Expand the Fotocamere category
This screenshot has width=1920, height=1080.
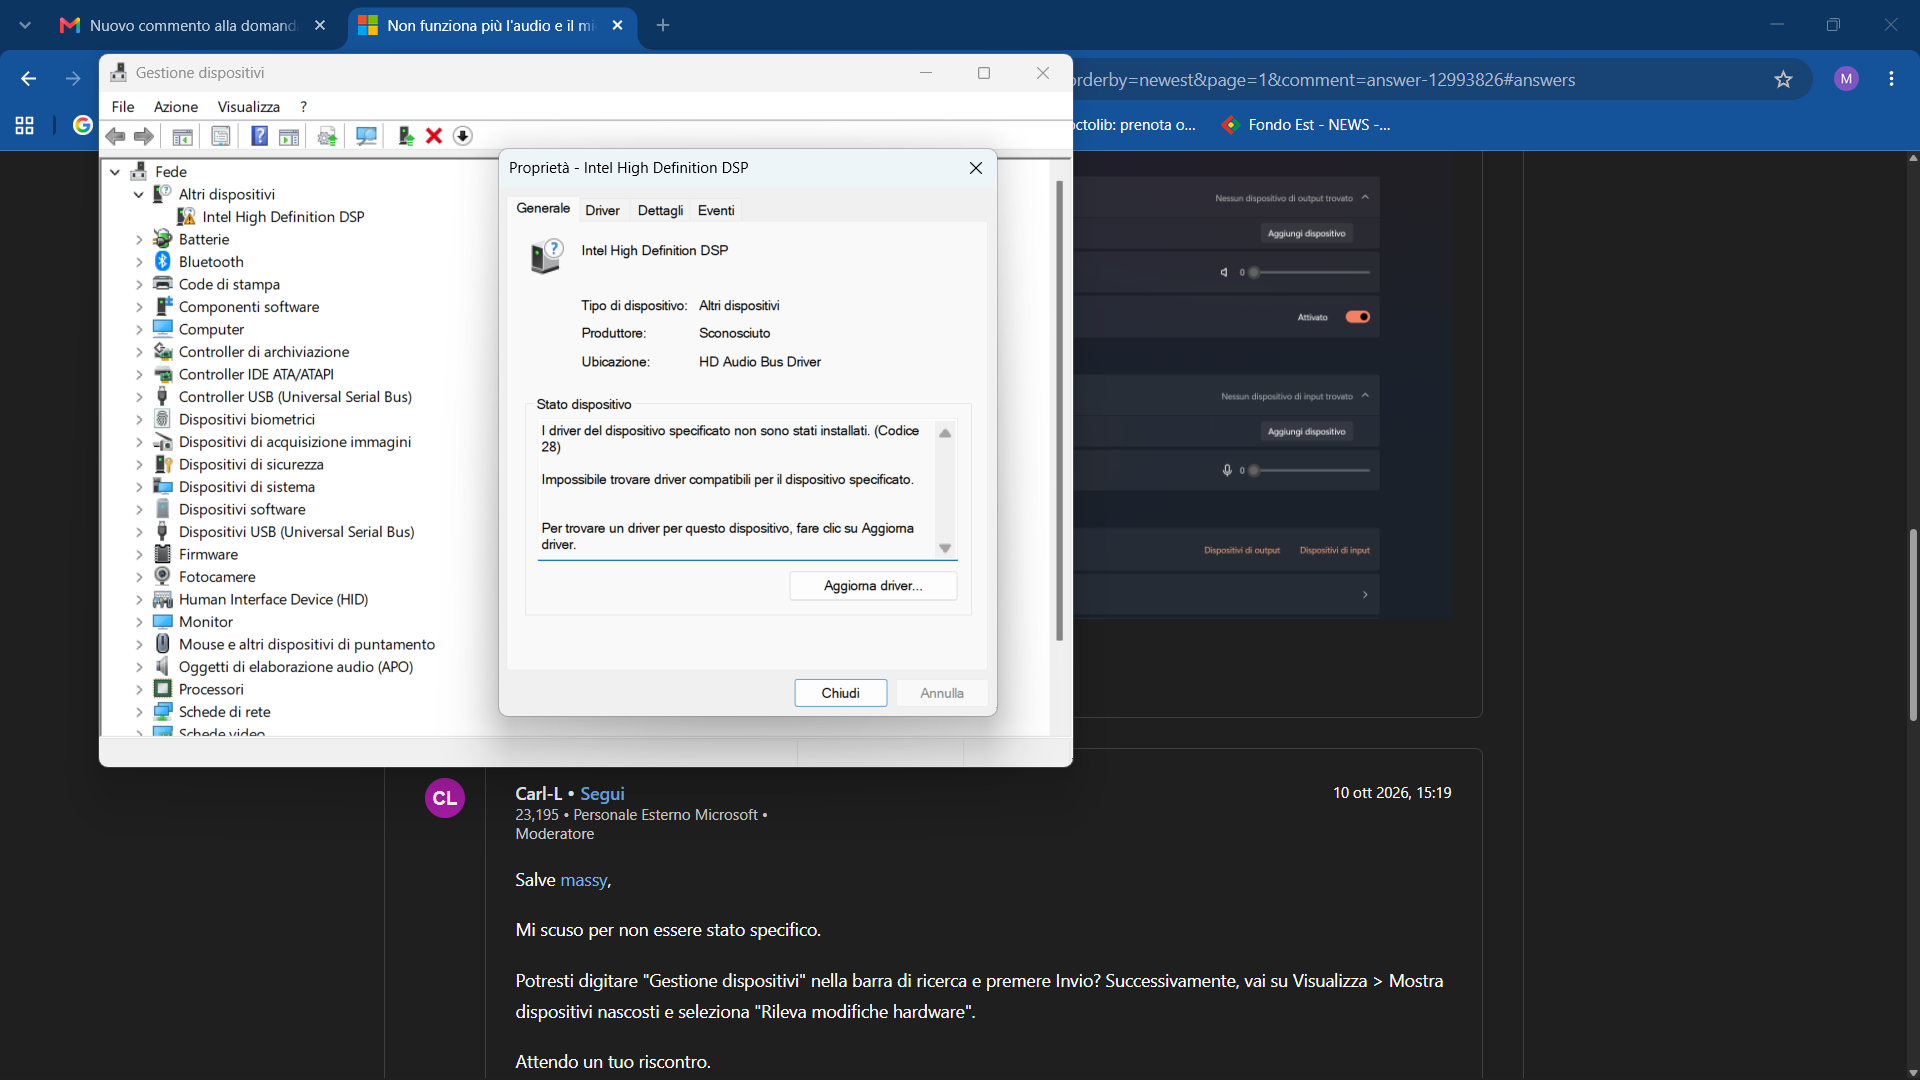(x=139, y=577)
